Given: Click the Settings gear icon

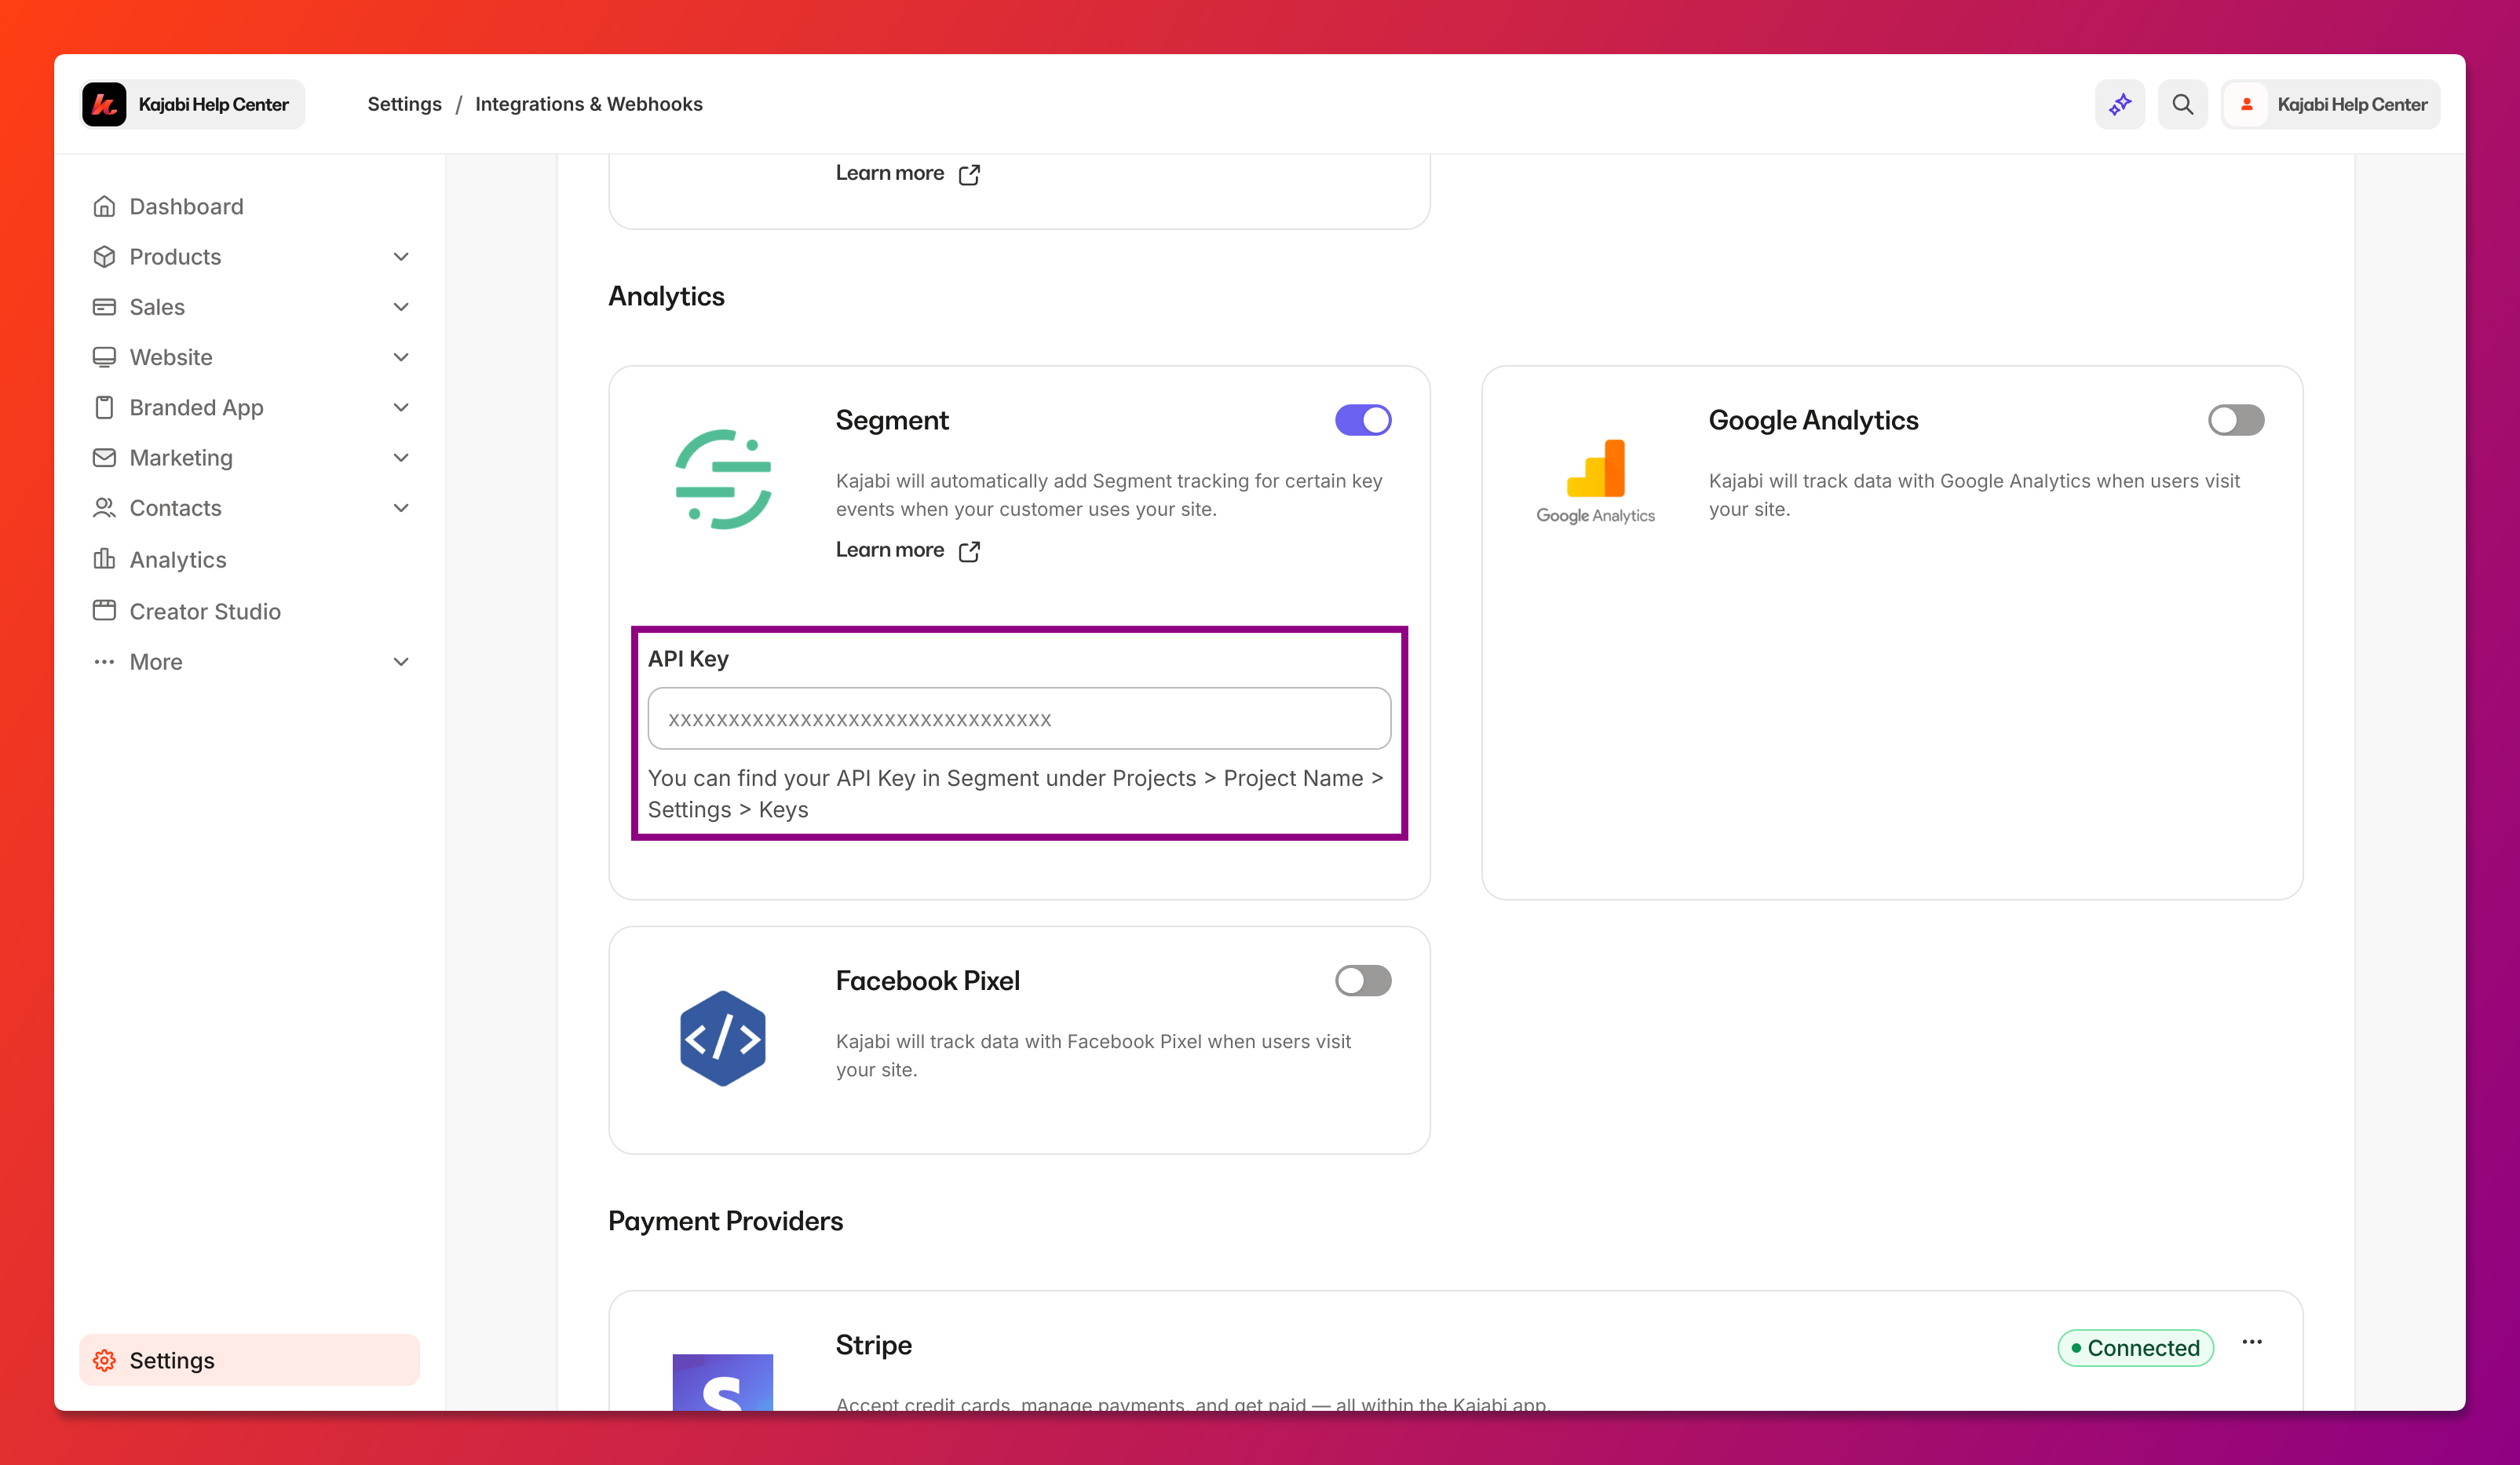Looking at the screenshot, I should pos(104,1360).
